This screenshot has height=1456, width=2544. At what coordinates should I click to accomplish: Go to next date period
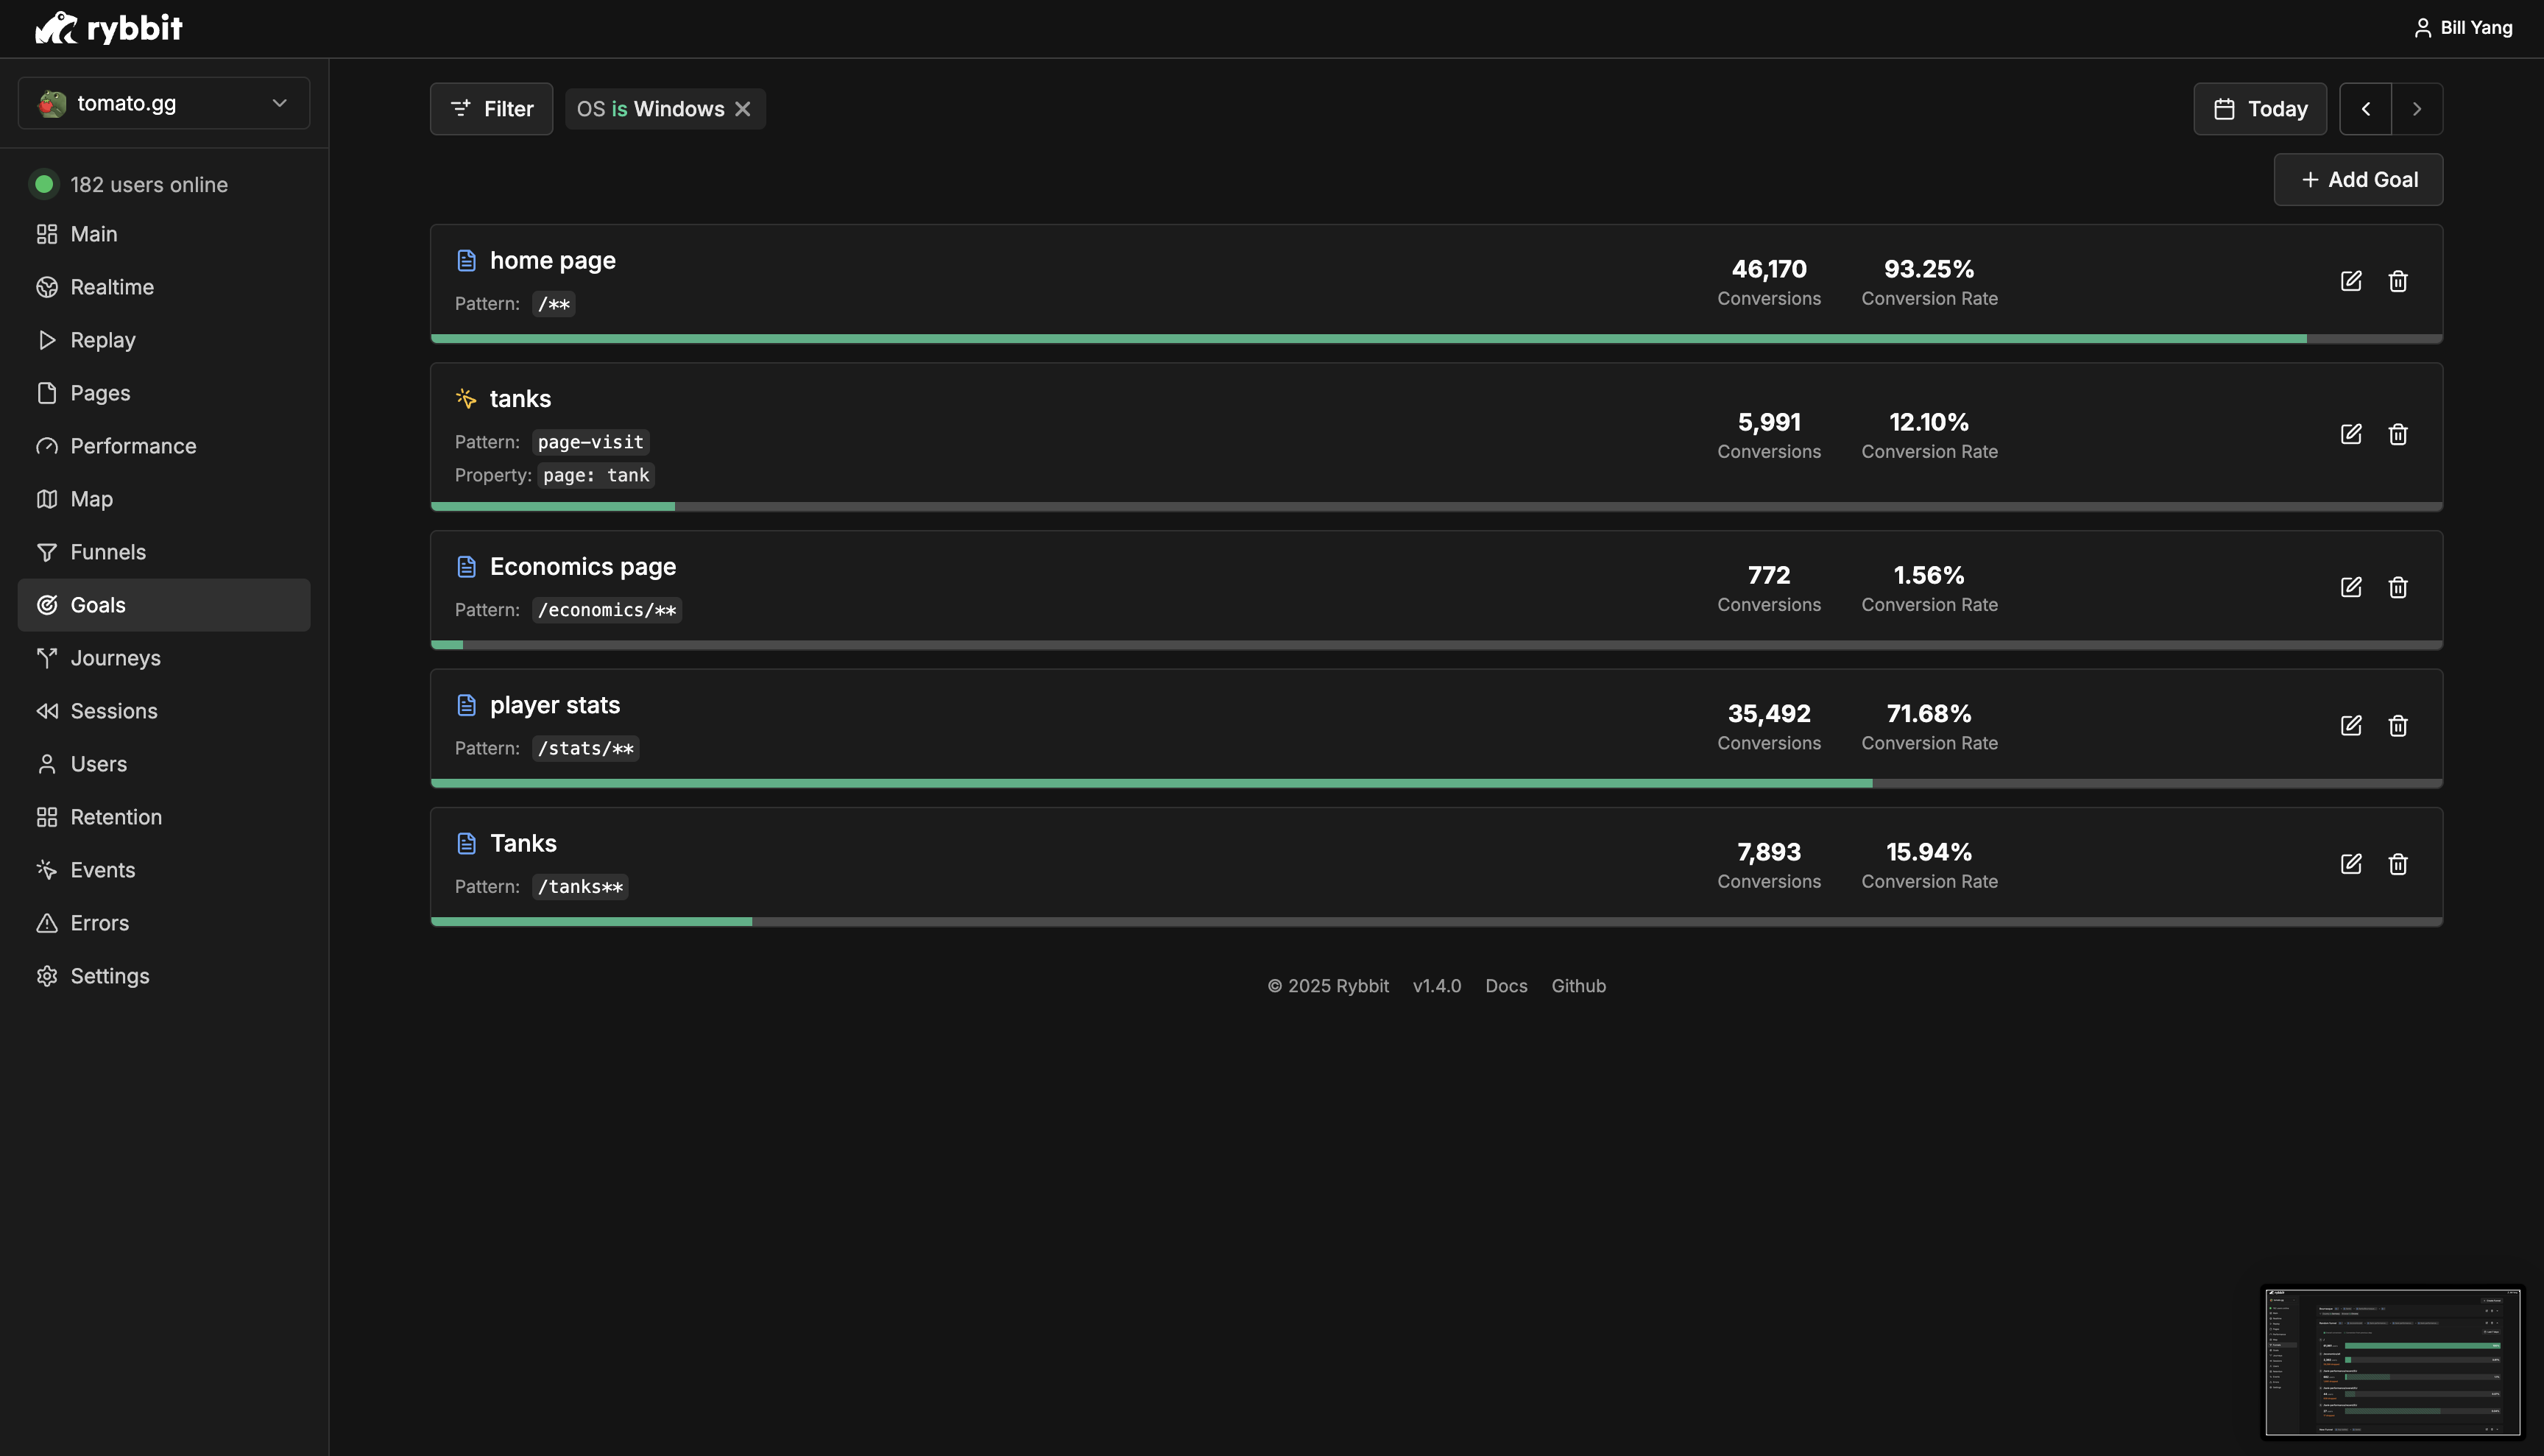(2416, 109)
